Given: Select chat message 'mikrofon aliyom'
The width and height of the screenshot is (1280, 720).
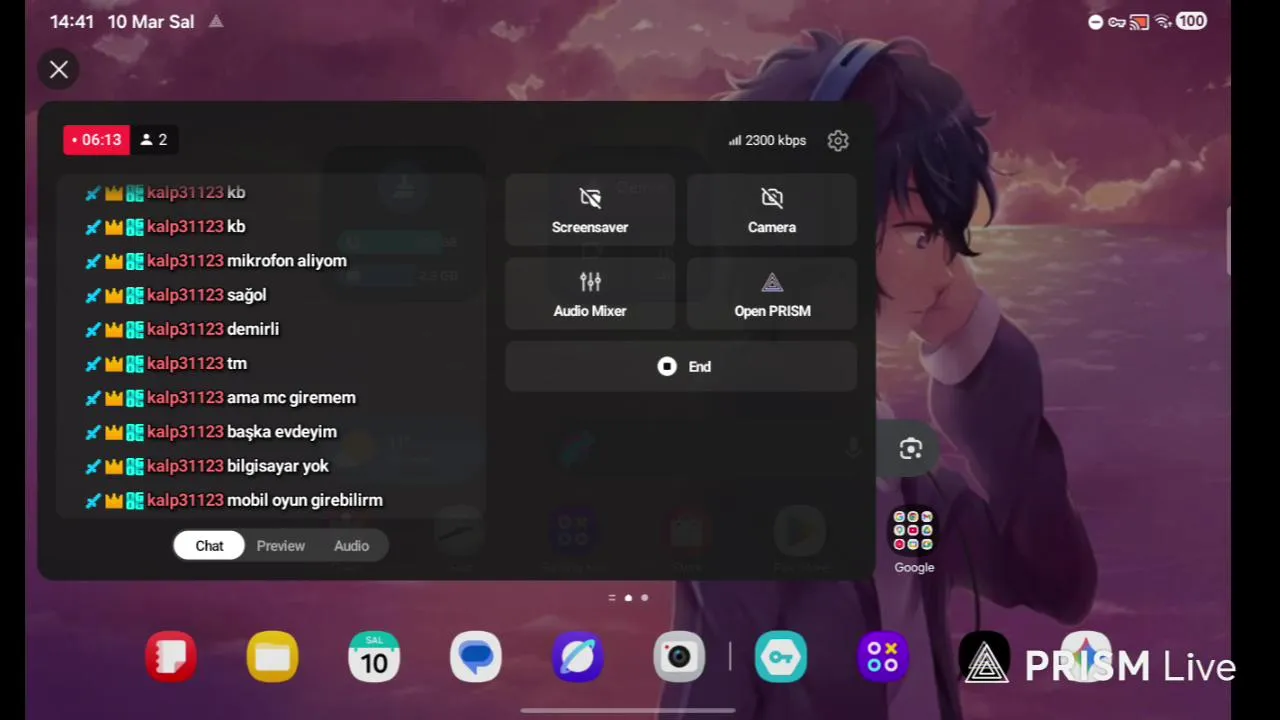Looking at the screenshot, I should (287, 261).
